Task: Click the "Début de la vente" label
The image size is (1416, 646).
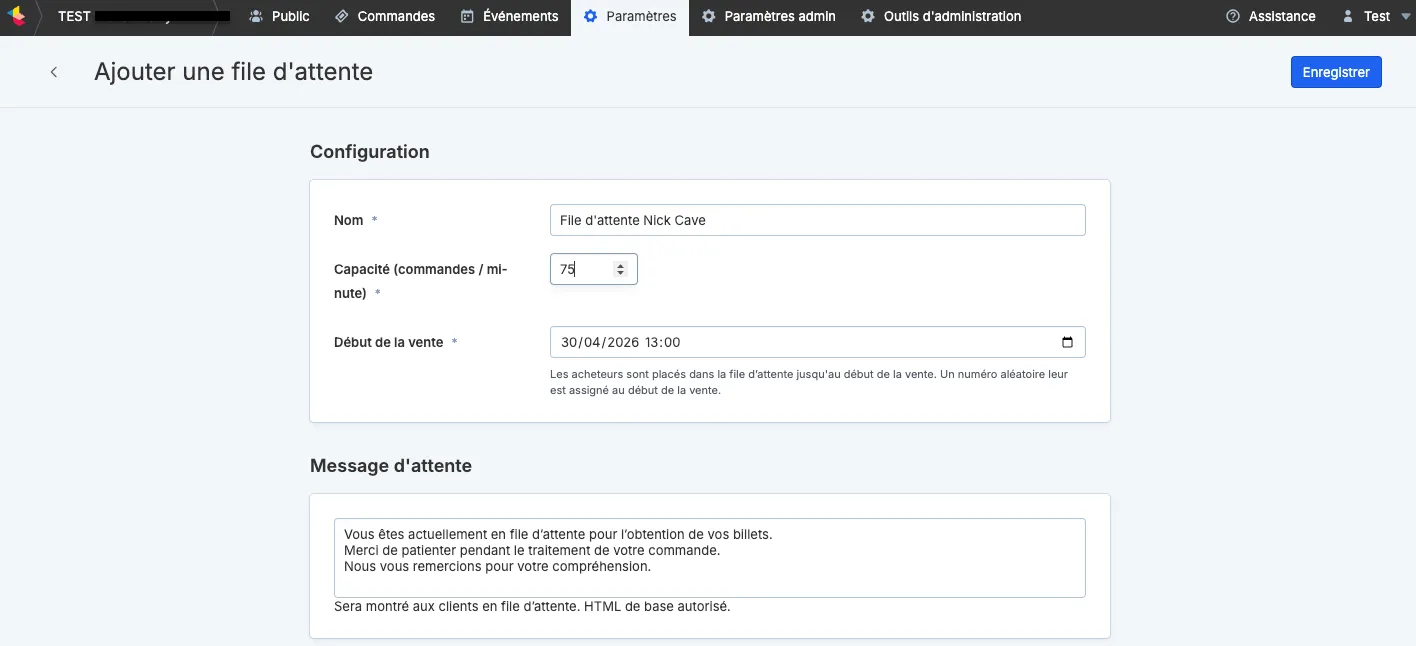Action: pyautogui.click(x=388, y=342)
